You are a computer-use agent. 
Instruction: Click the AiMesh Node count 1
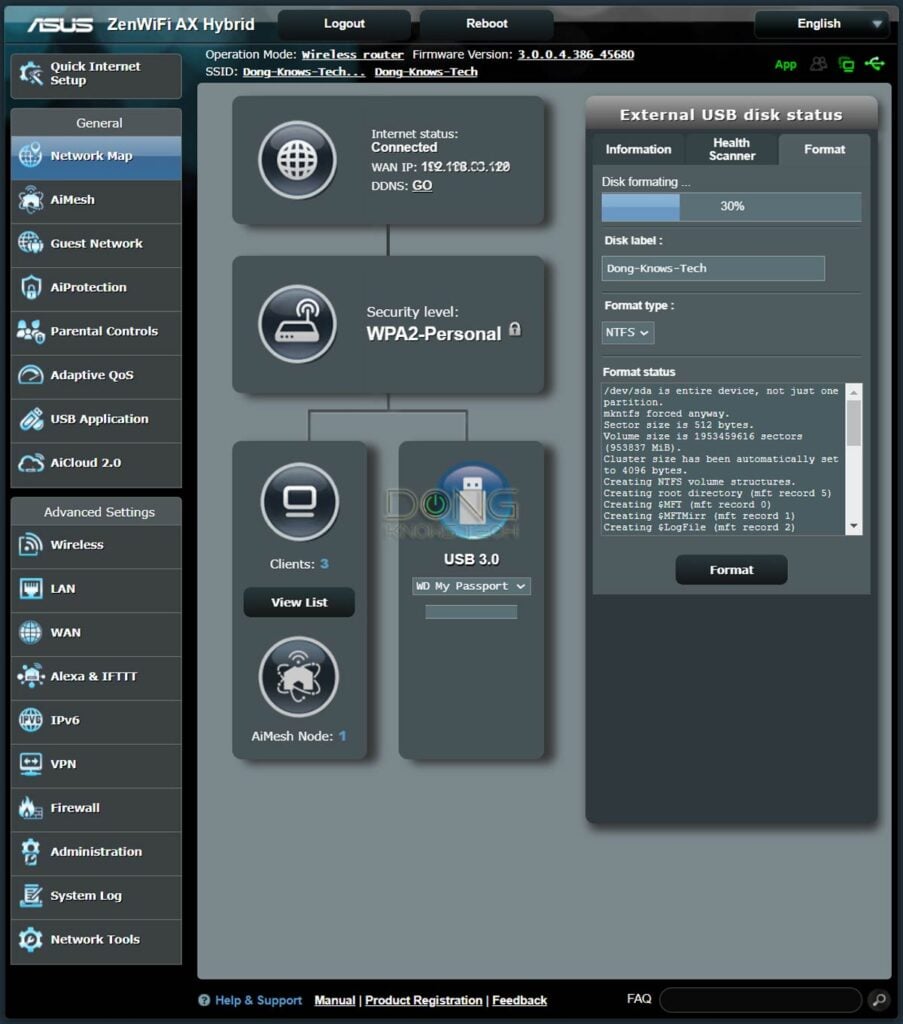point(342,736)
